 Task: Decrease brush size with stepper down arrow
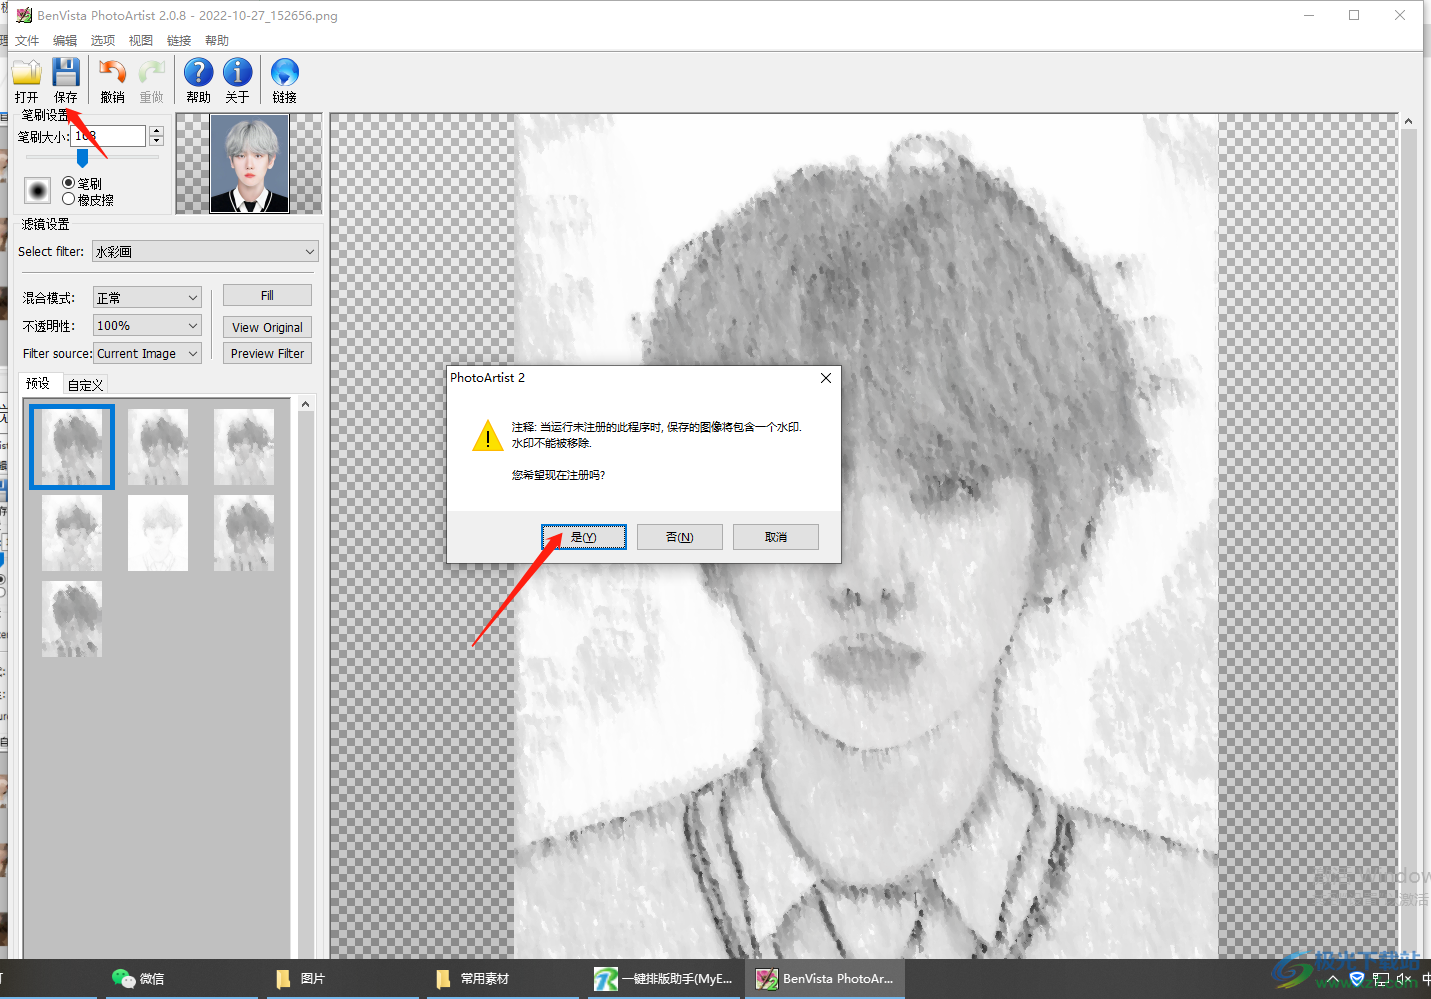[x=156, y=141]
